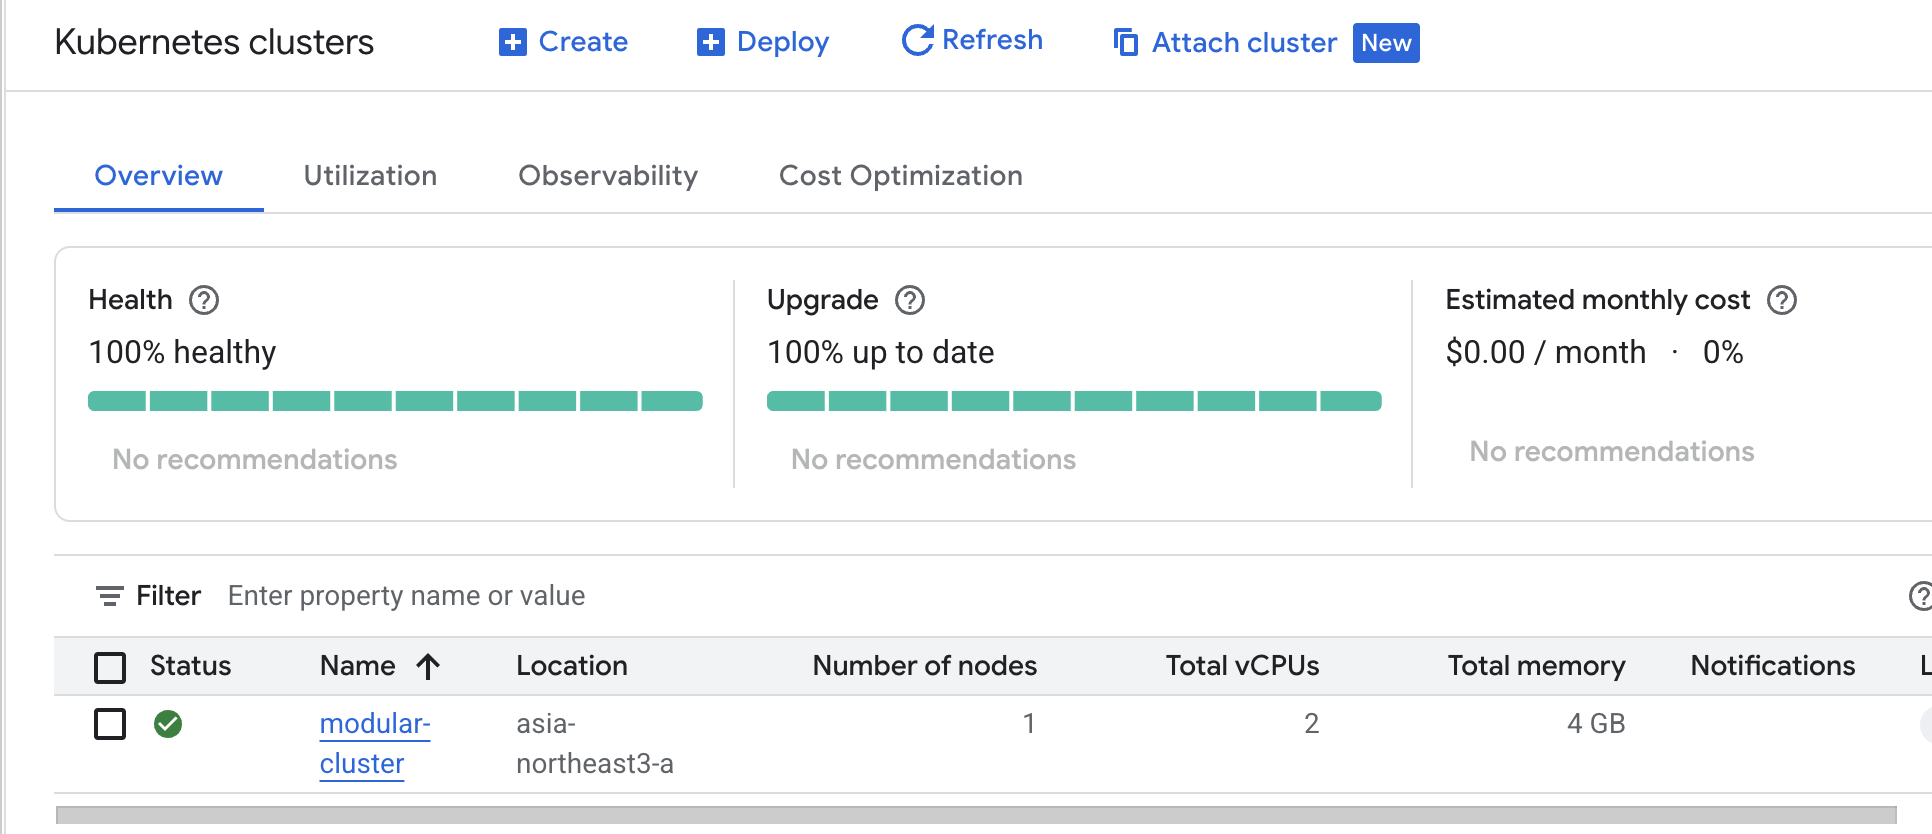This screenshot has width=1932, height=834.
Task: Select the modular-cluster row checkbox
Action: coord(110,724)
